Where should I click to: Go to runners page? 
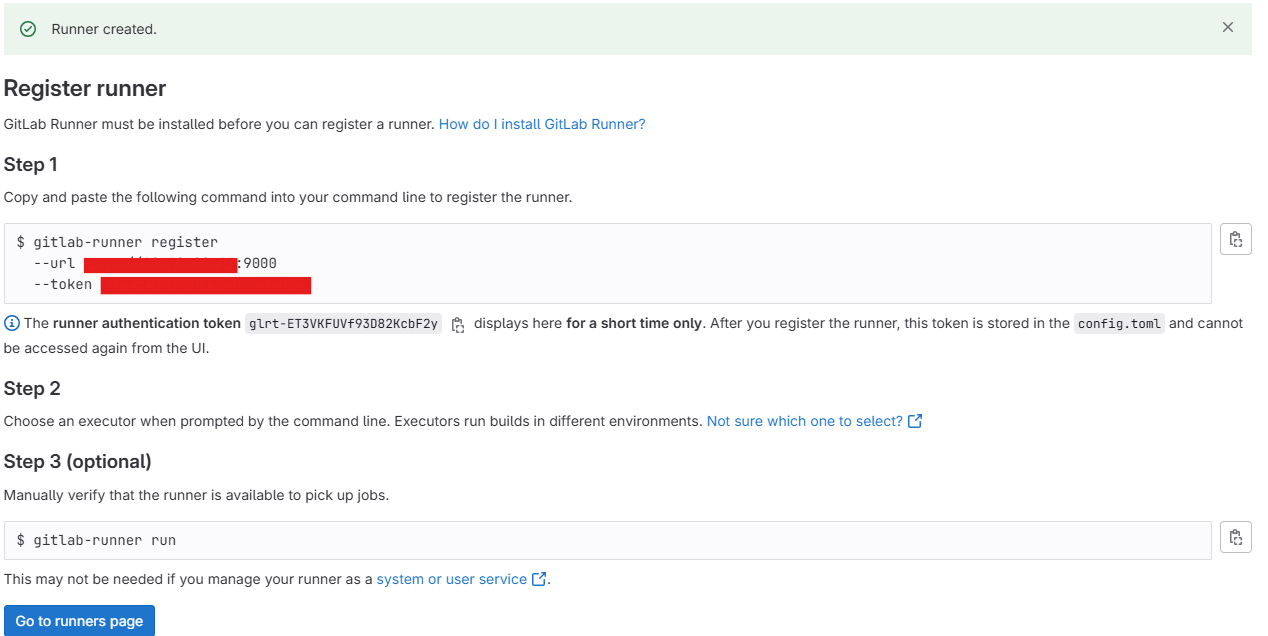(x=79, y=621)
